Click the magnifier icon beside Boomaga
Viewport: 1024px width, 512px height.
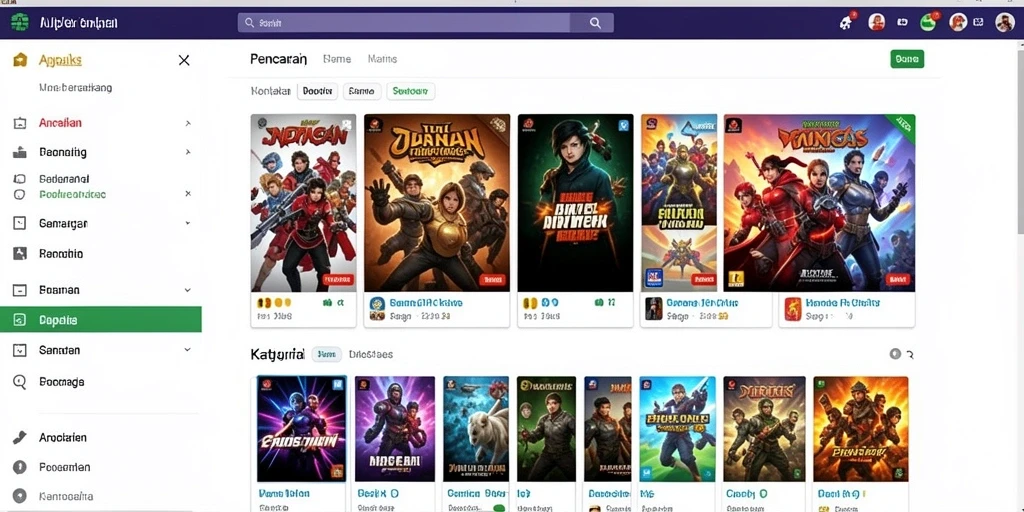[x=20, y=382]
